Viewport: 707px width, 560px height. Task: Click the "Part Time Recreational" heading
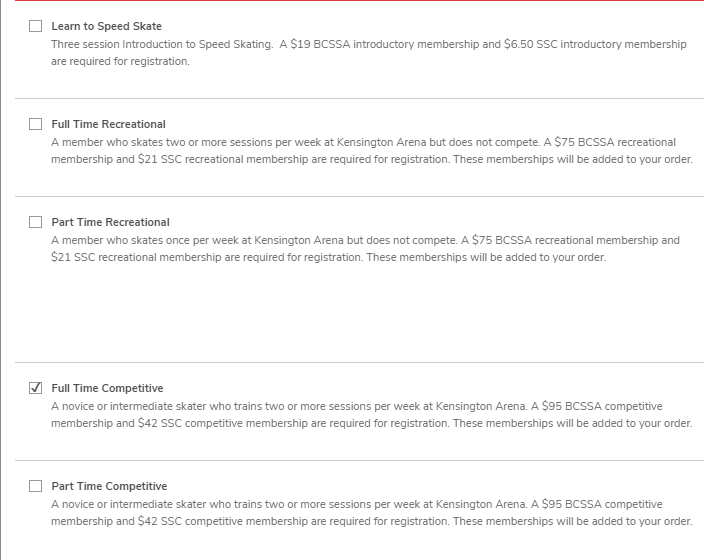110,222
